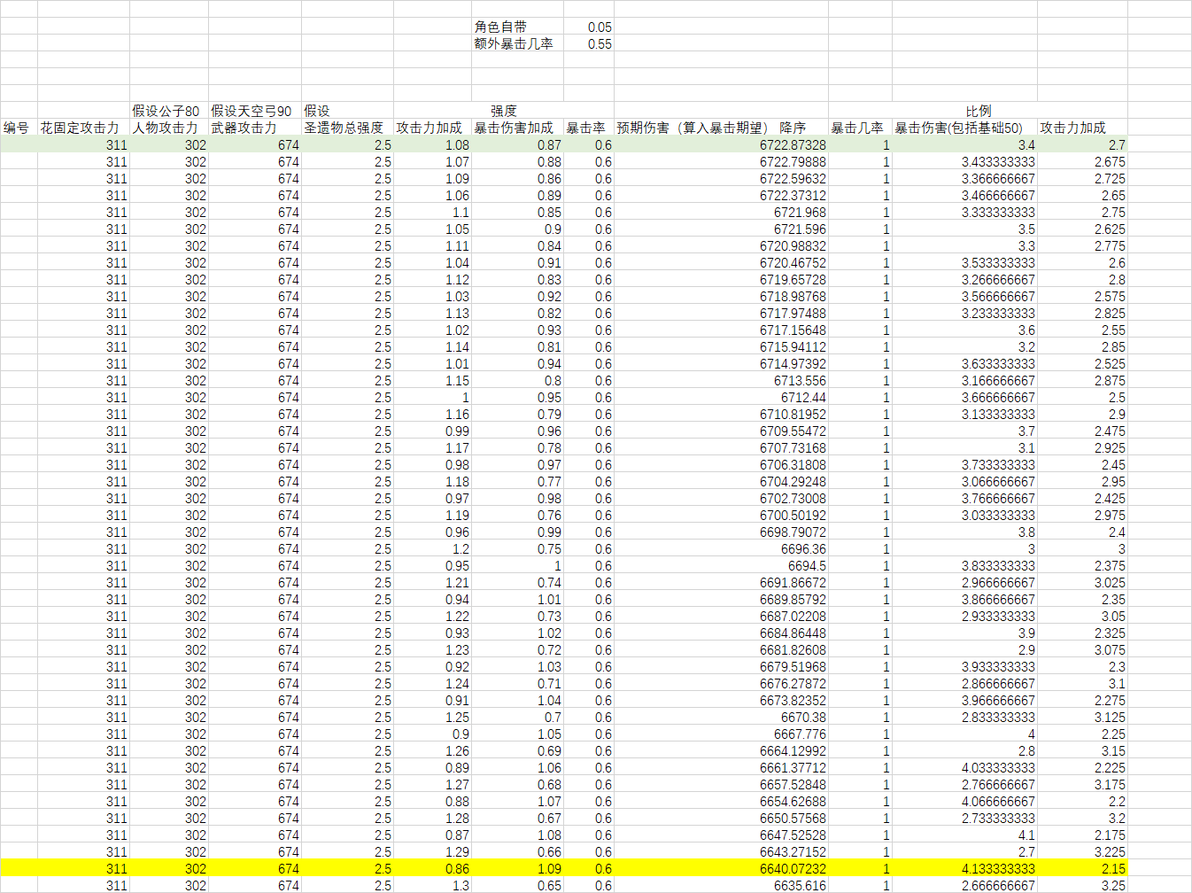
Task: Select the 暴击伤害(包括基础50) header
Action: click(x=965, y=128)
